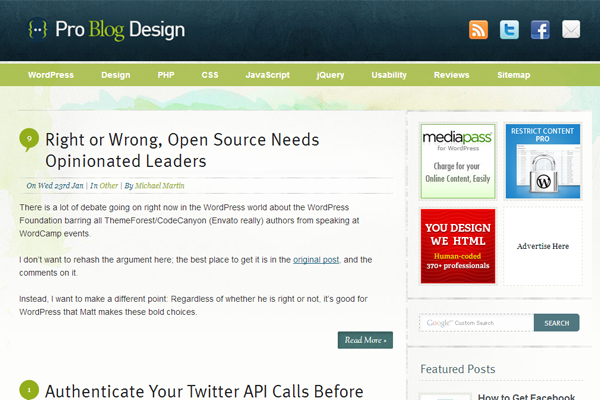Open the RSS feed icon
The height and width of the screenshot is (400, 600).
[x=478, y=29]
